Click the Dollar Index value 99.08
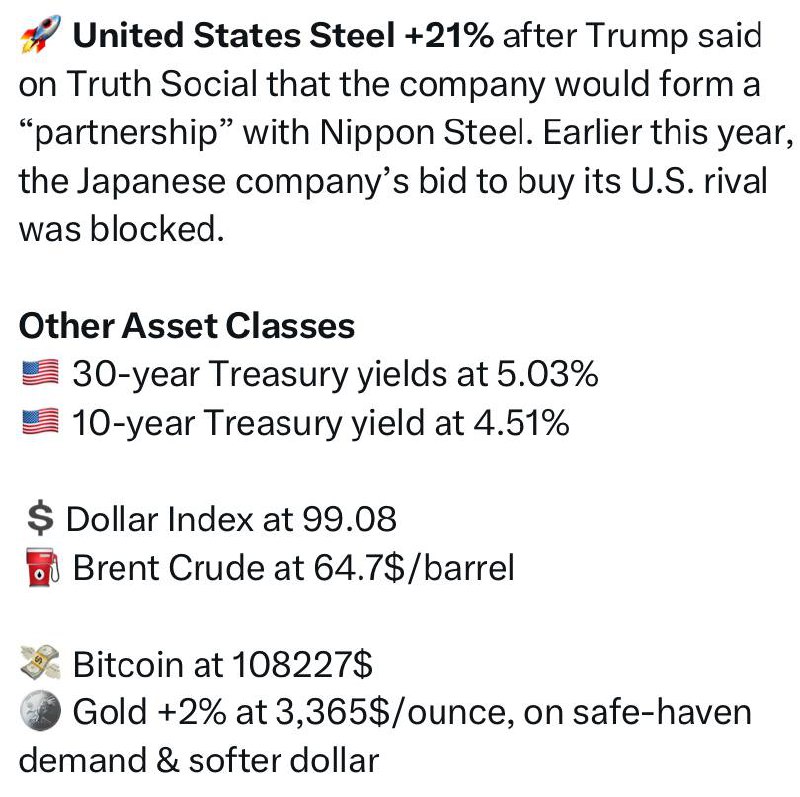The height and width of the screenshot is (797, 800). tap(349, 519)
